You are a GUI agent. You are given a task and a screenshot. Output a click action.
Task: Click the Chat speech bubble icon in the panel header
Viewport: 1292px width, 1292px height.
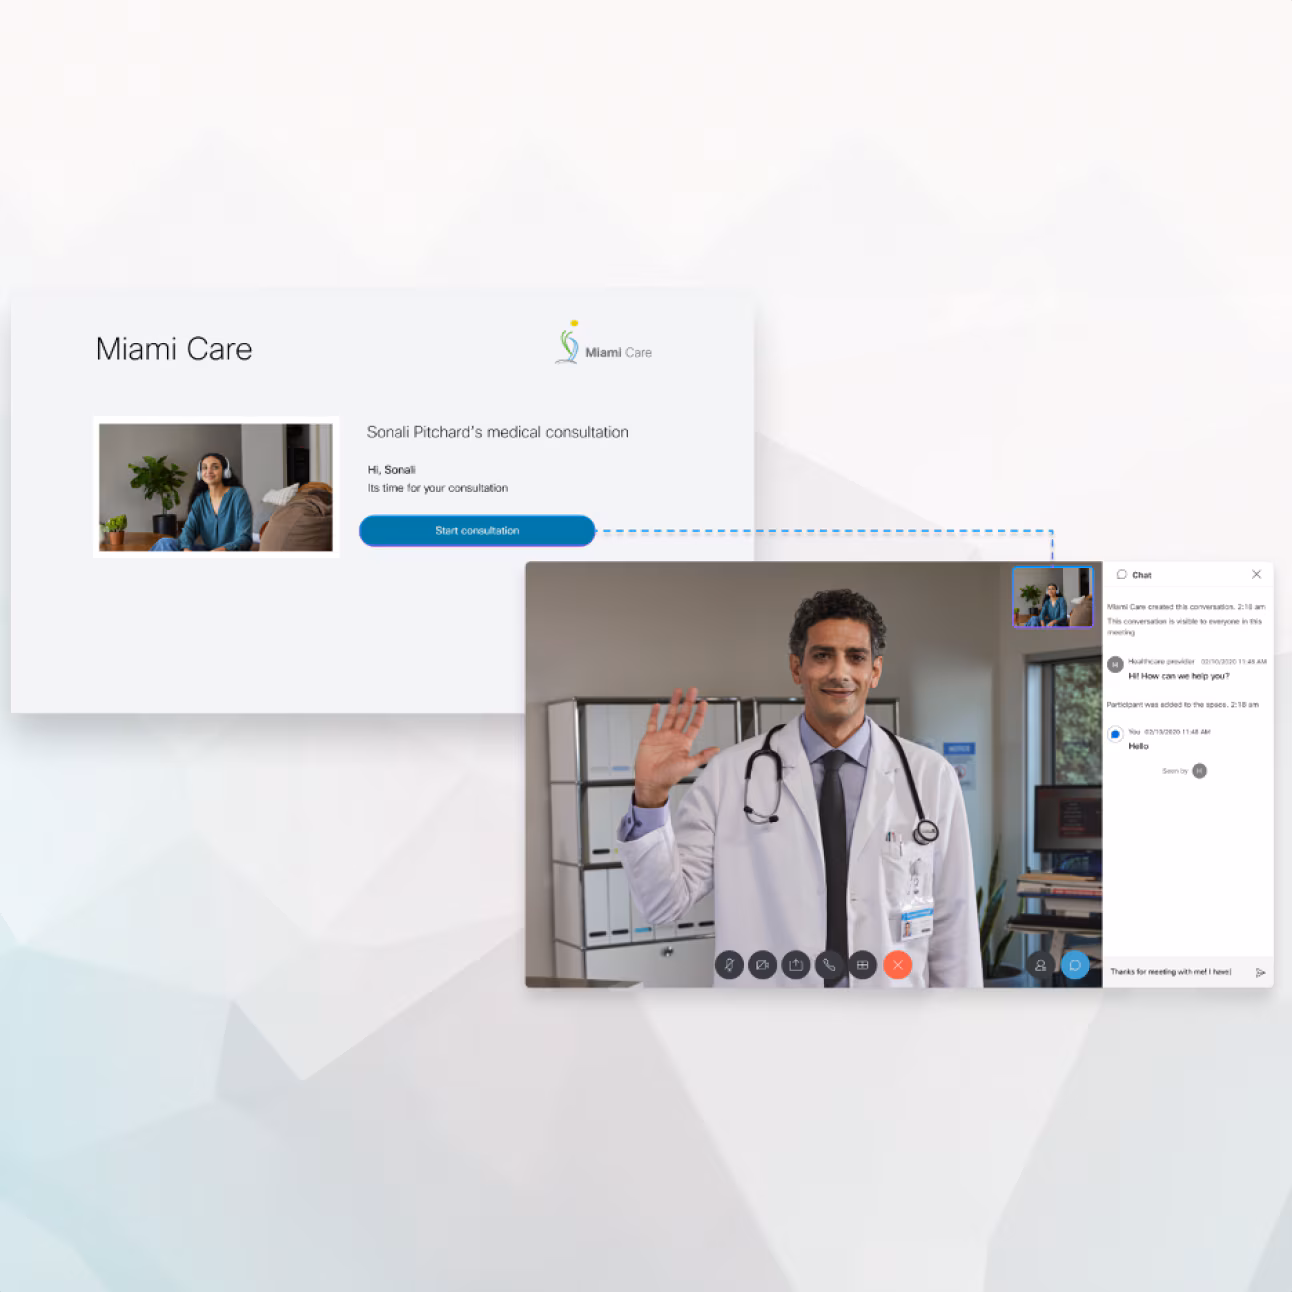[1122, 574]
